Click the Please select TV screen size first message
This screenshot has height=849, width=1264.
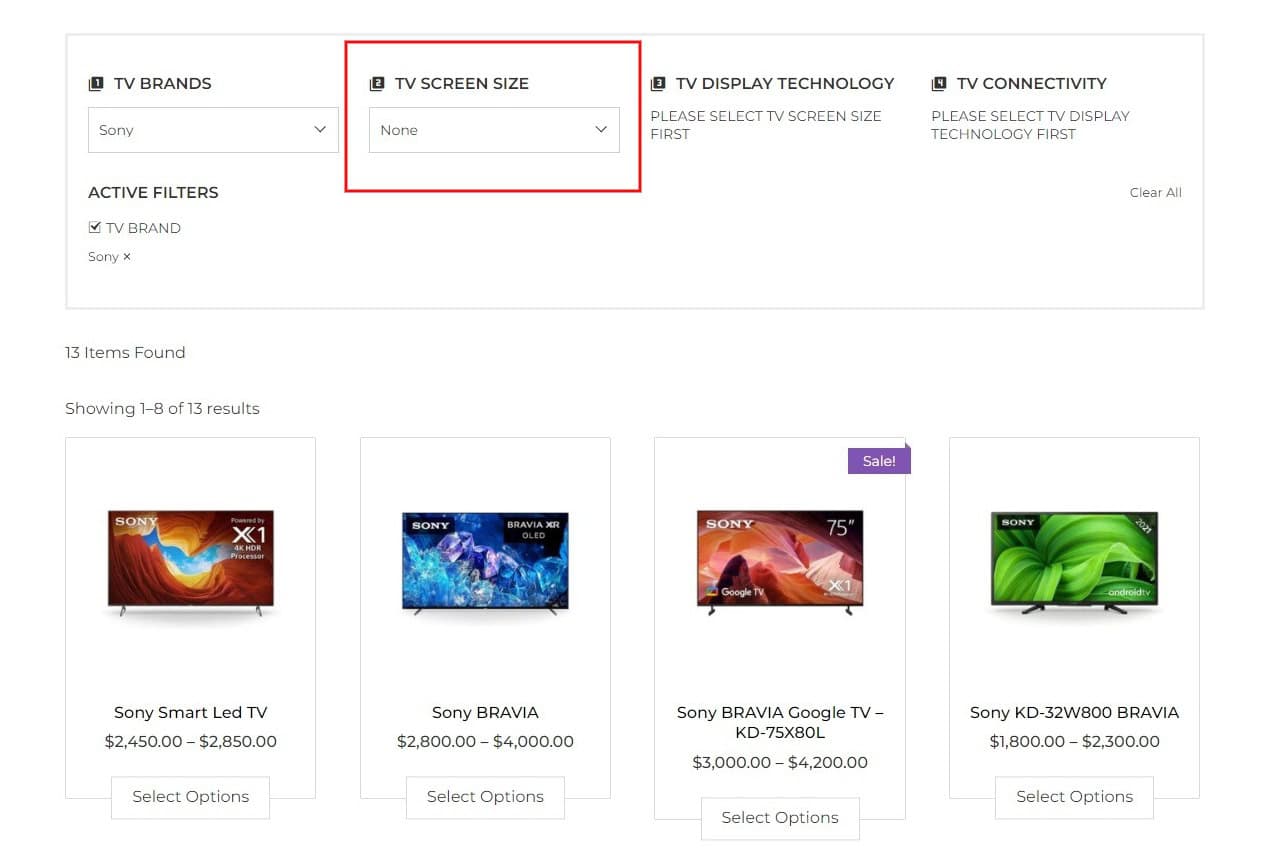coord(766,125)
